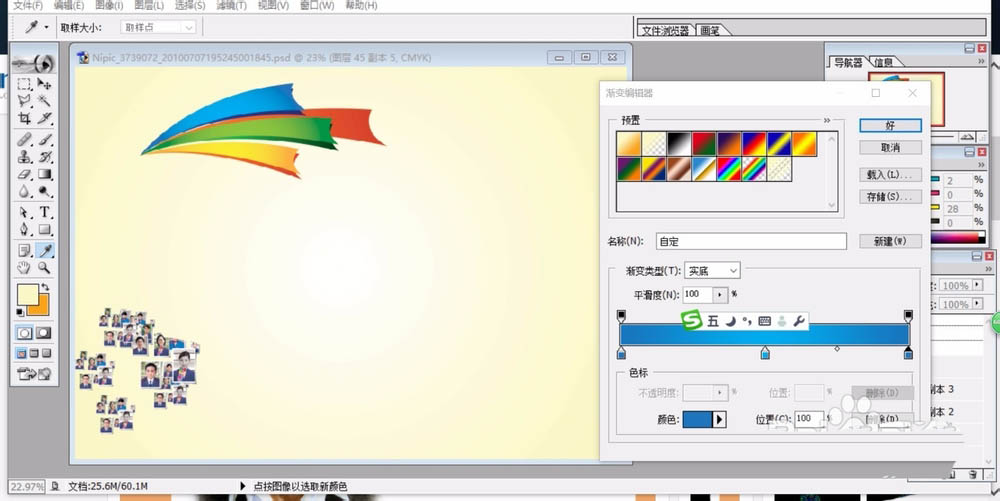Select the Crop tool
This screenshot has height=501, width=1000.
[x=24, y=118]
